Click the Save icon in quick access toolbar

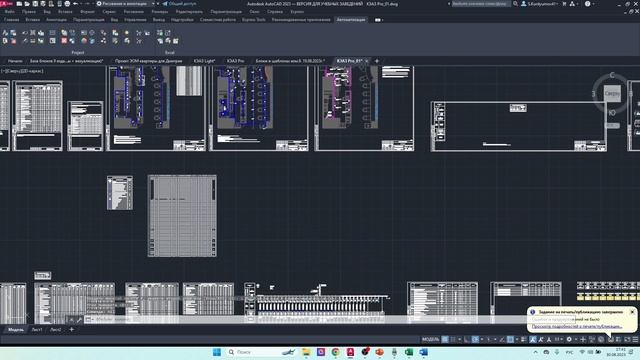(35, 4)
